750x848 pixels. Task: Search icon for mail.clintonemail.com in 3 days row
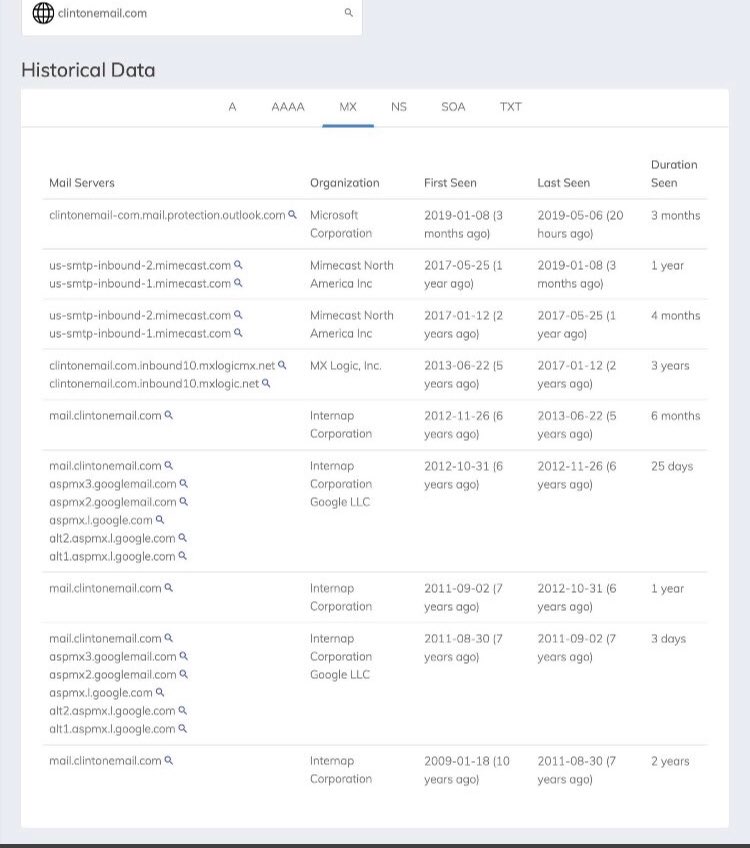pyautogui.click(x=169, y=638)
